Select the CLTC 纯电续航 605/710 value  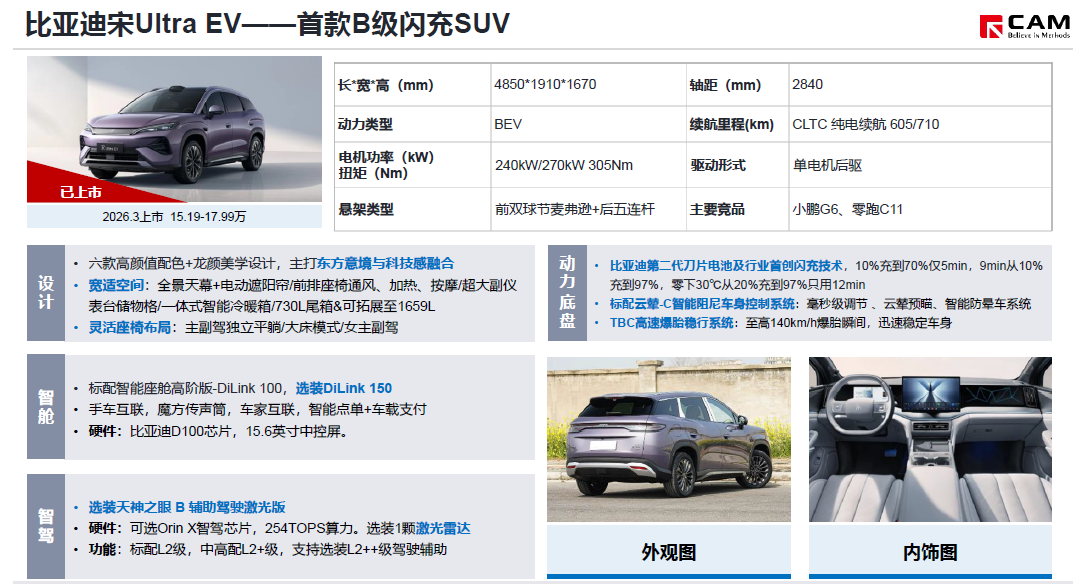866,124
